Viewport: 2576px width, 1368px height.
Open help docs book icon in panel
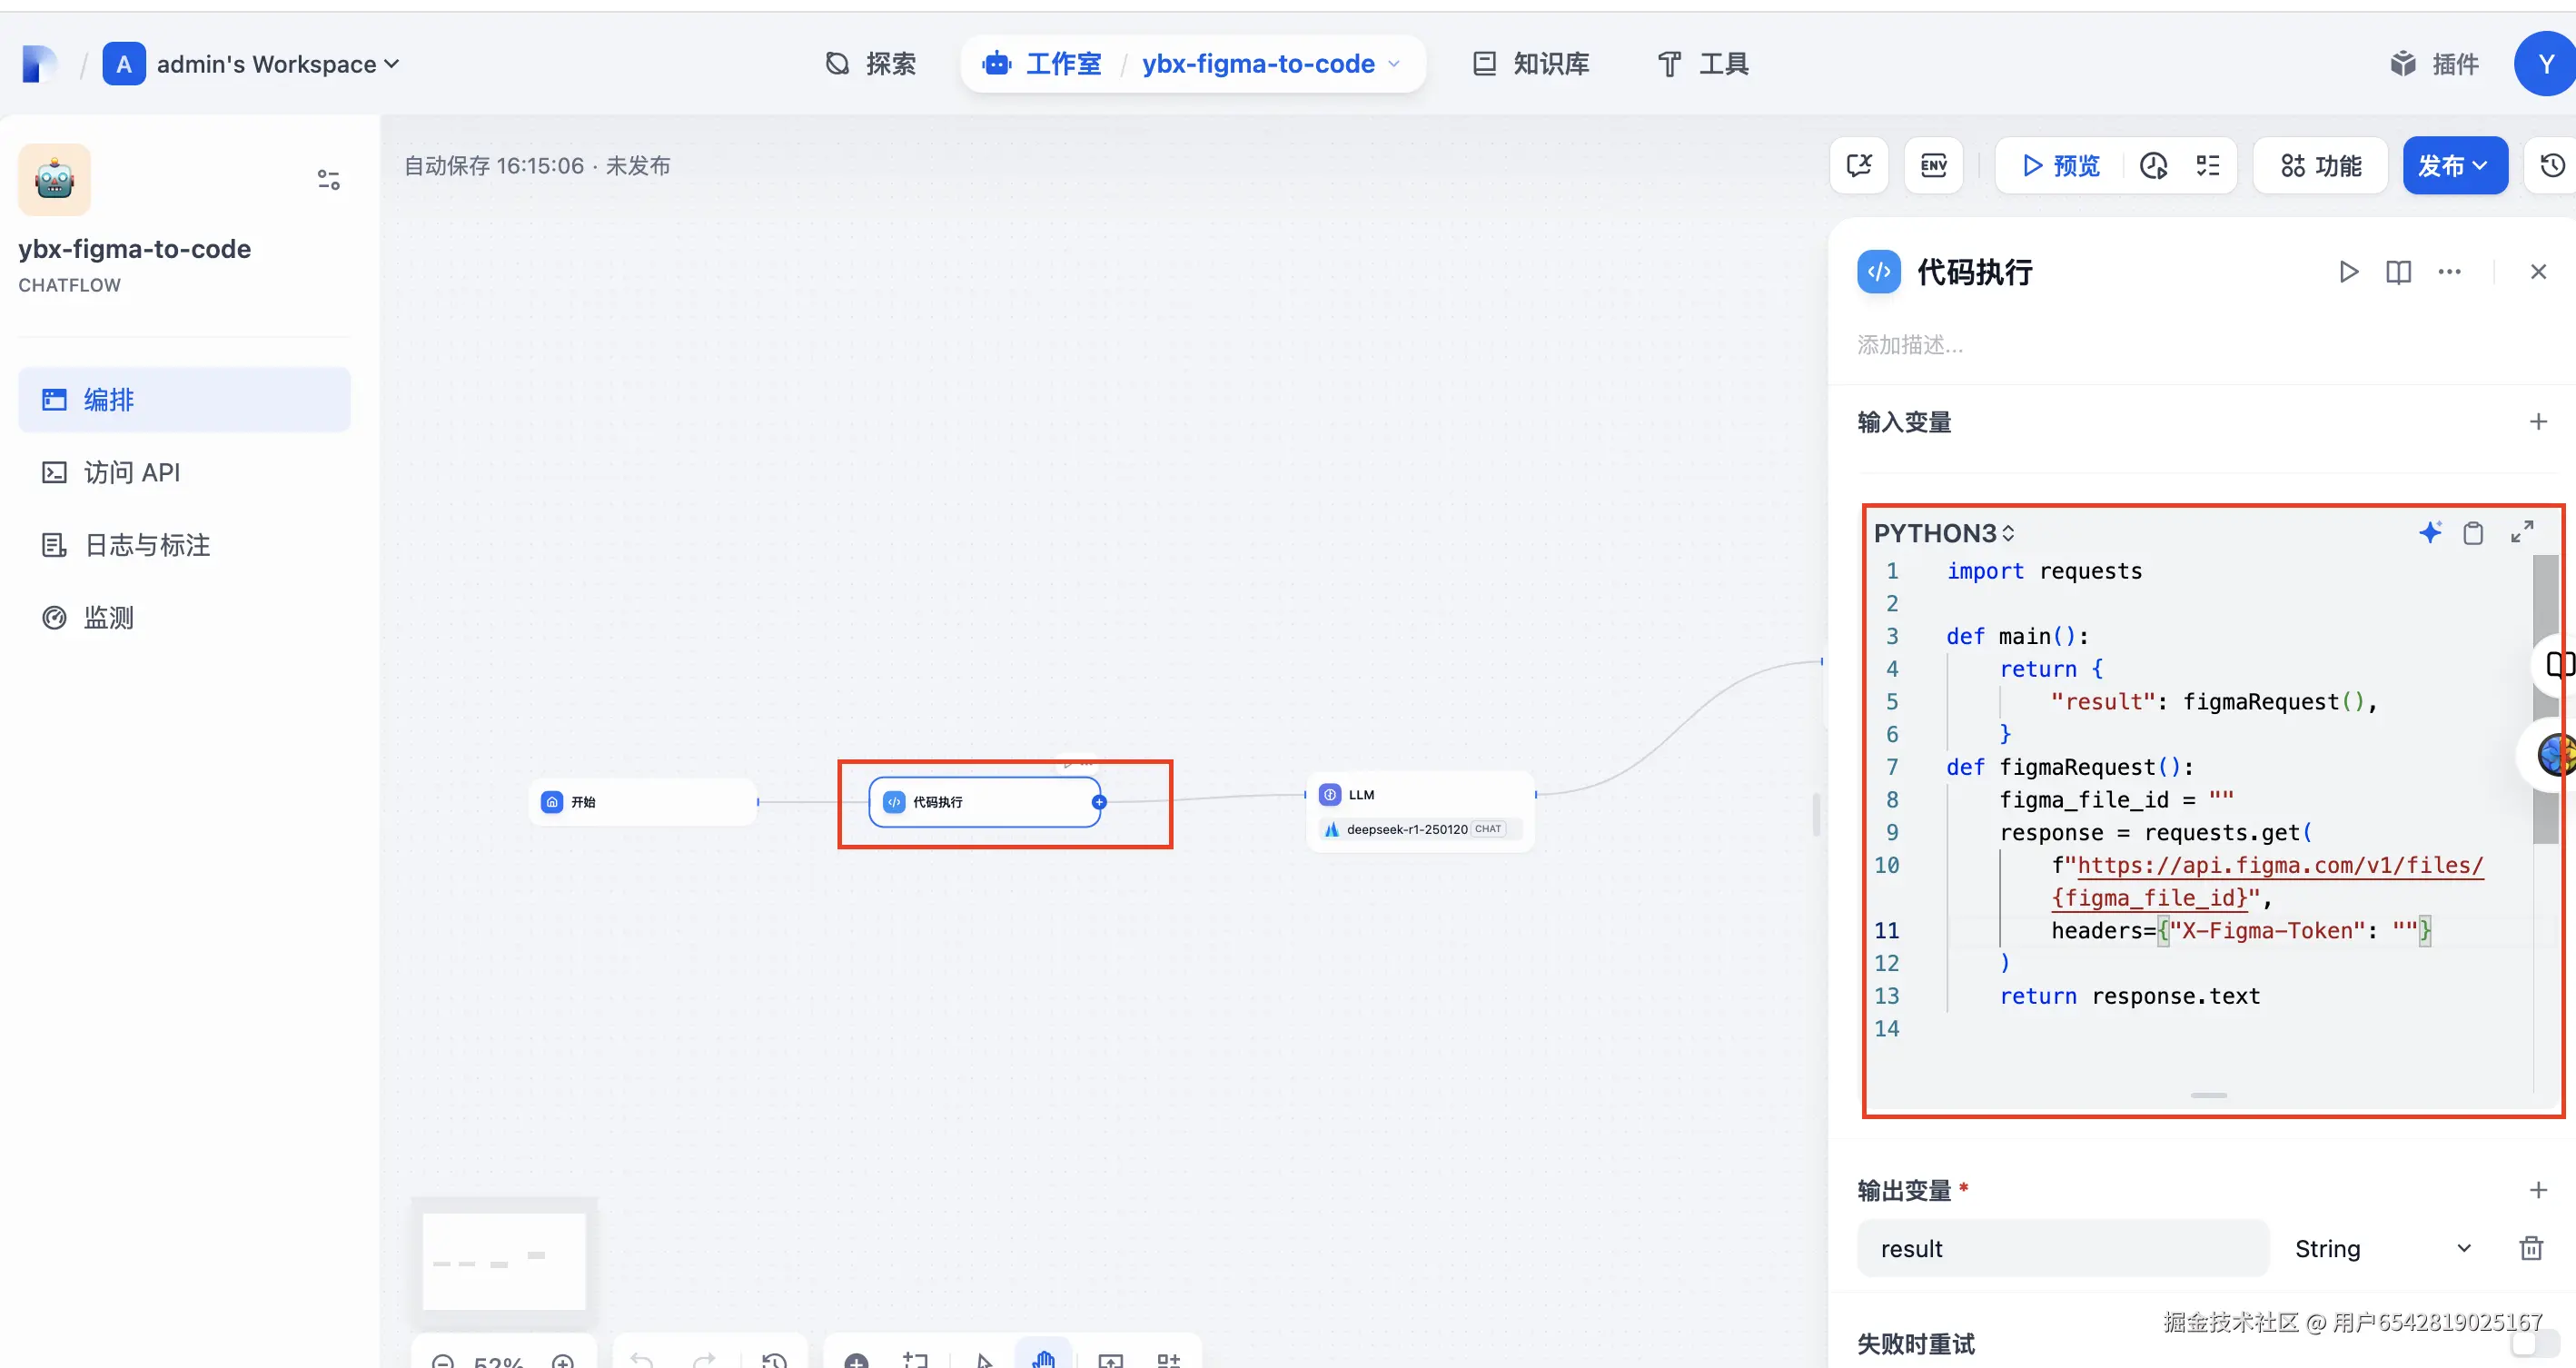(2398, 272)
